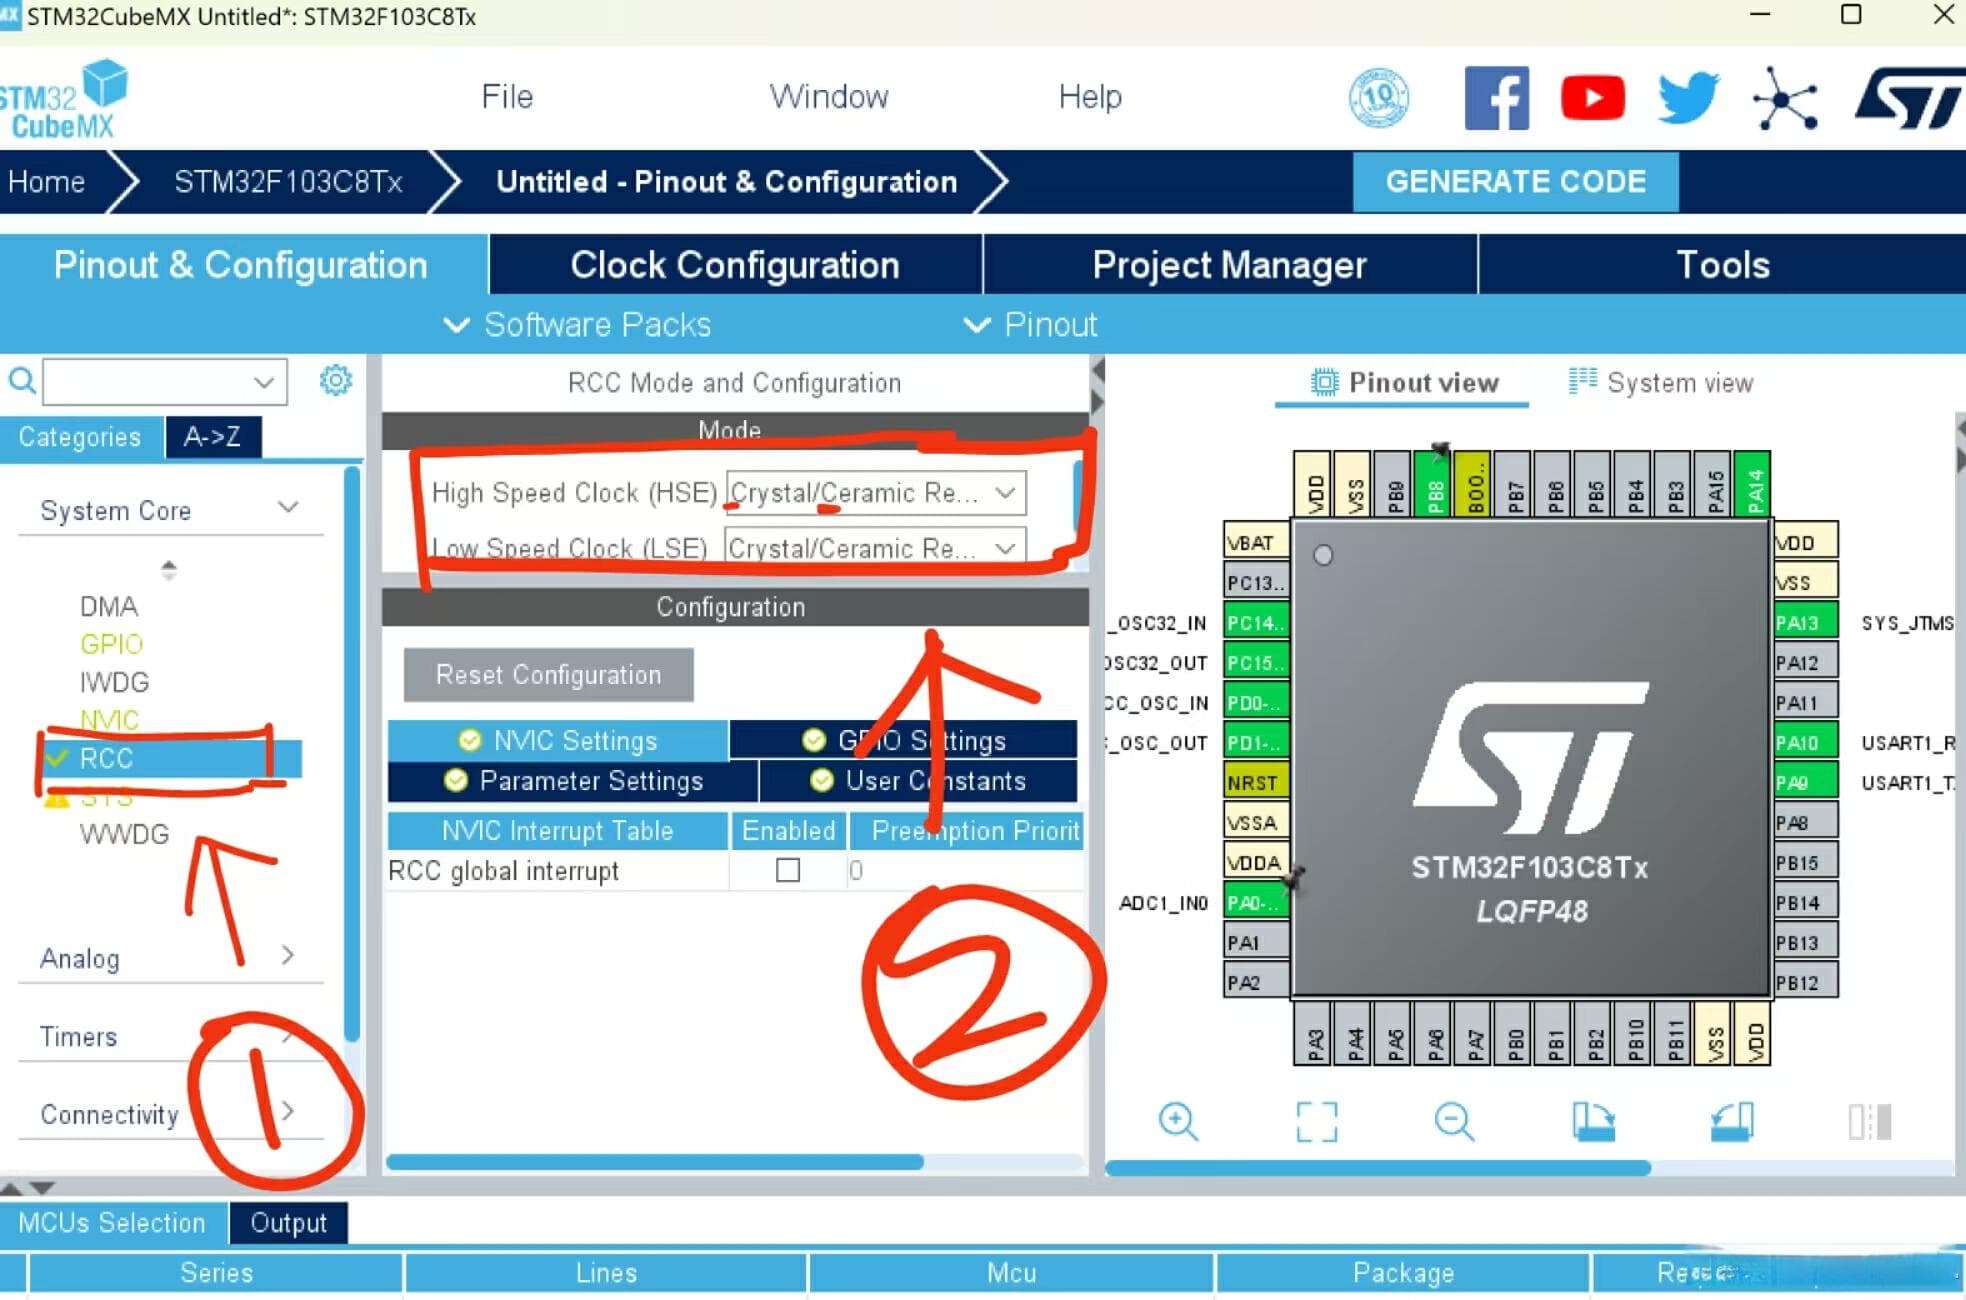Screen dimensions: 1966x1300
Task: Click the pinout view horizontal scrollbar
Action: pyautogui.click(x=1378, y=1168)
